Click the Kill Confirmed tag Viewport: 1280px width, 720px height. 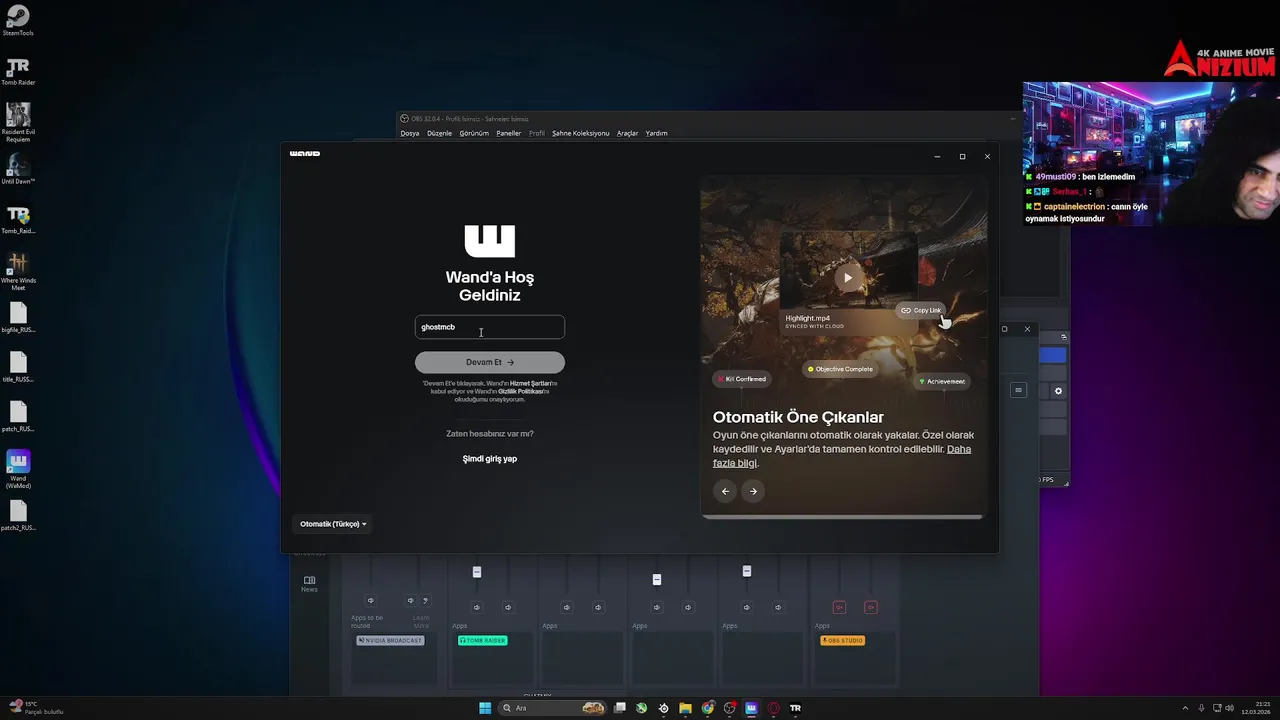coord(741,380)
